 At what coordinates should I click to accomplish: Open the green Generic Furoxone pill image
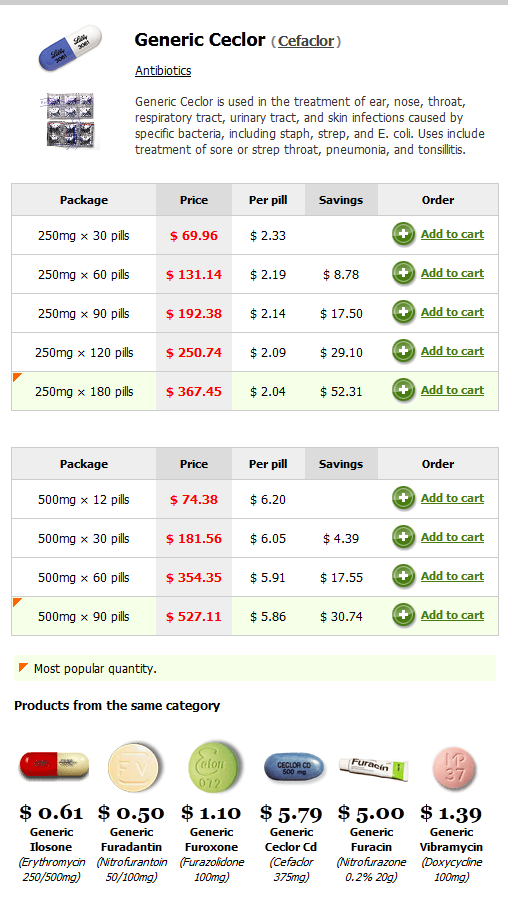pyautogui.click(x=212, y=768)
